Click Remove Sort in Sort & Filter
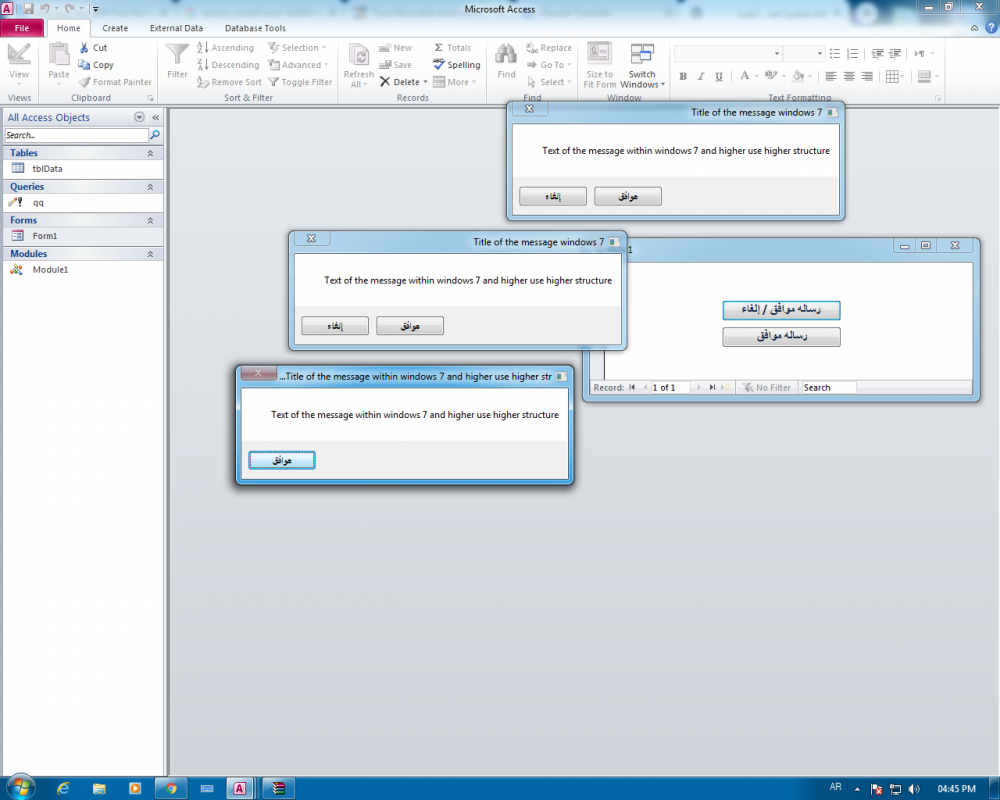Screen dimensions: 1000x800 click(x=230, y=82)
